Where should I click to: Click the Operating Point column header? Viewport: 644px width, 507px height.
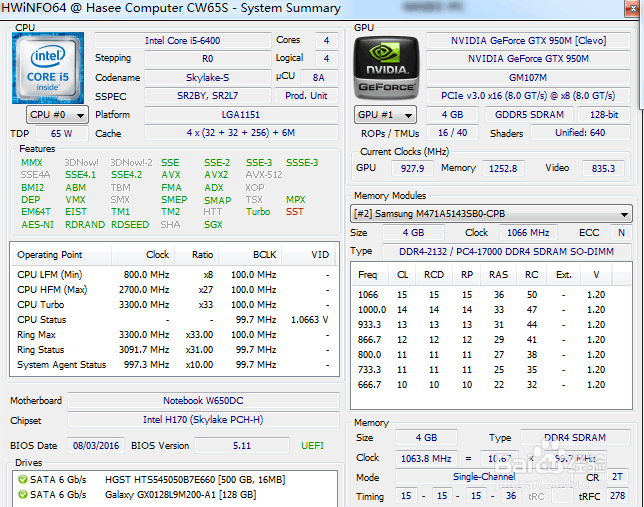tap(61, 255)
